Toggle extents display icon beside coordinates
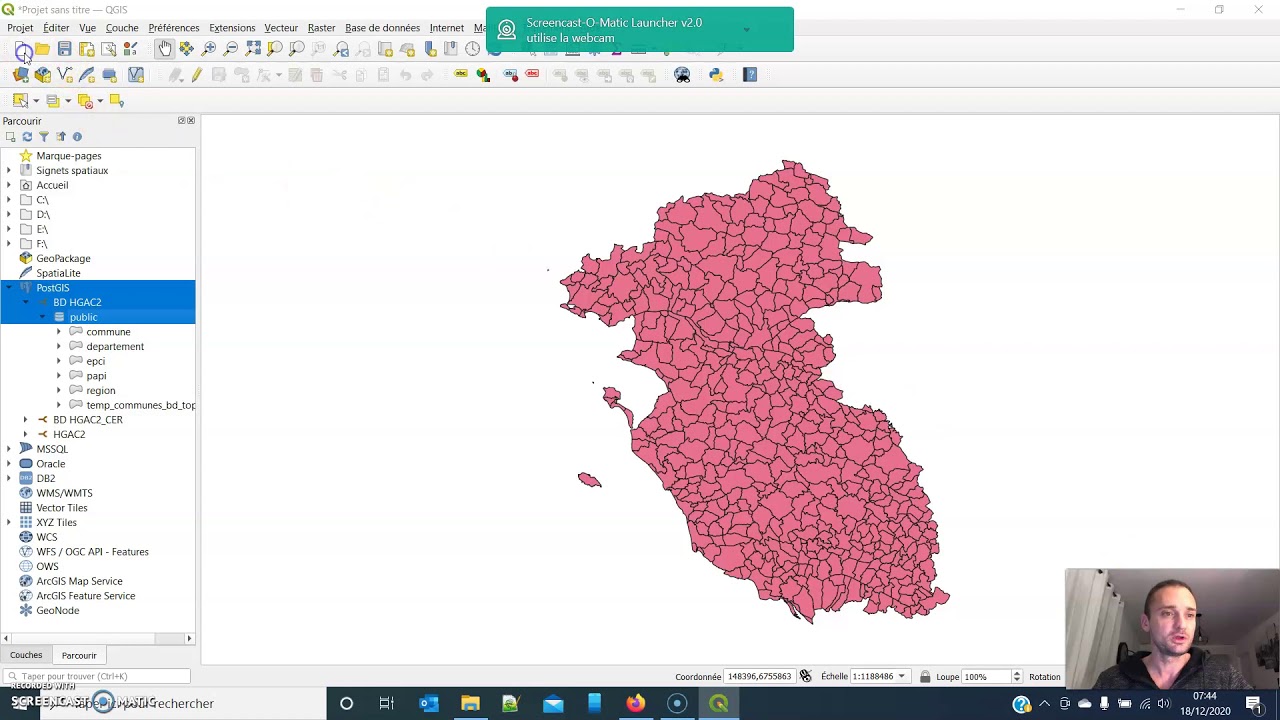This screenshot has width=1280, height=720. [806, 677]
